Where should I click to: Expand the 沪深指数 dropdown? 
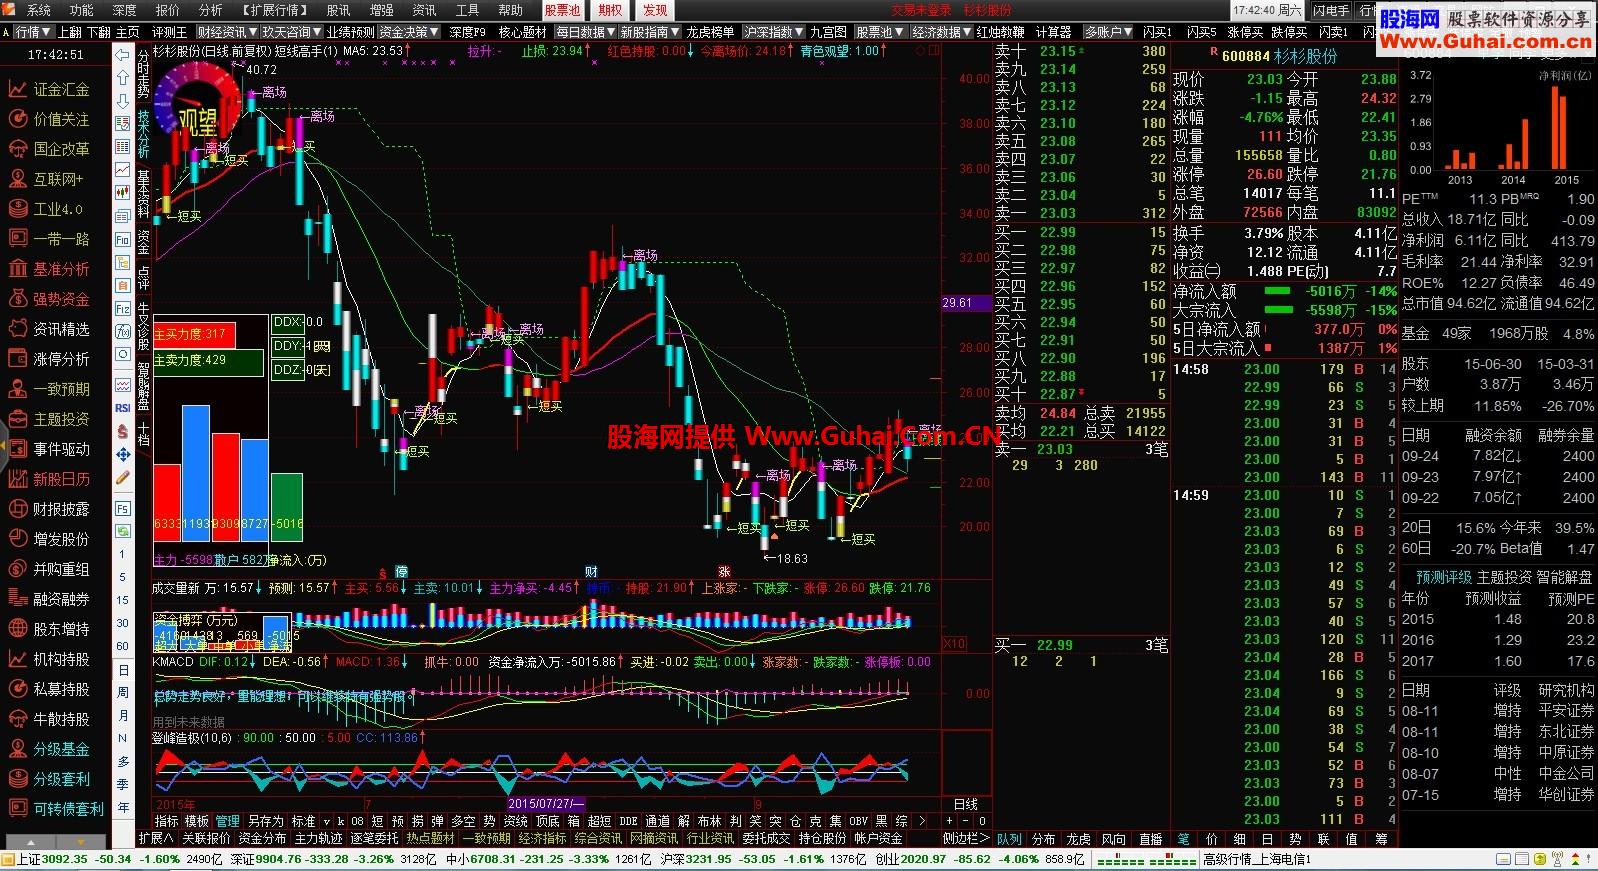pyautogui.click(x=774, y=32)
